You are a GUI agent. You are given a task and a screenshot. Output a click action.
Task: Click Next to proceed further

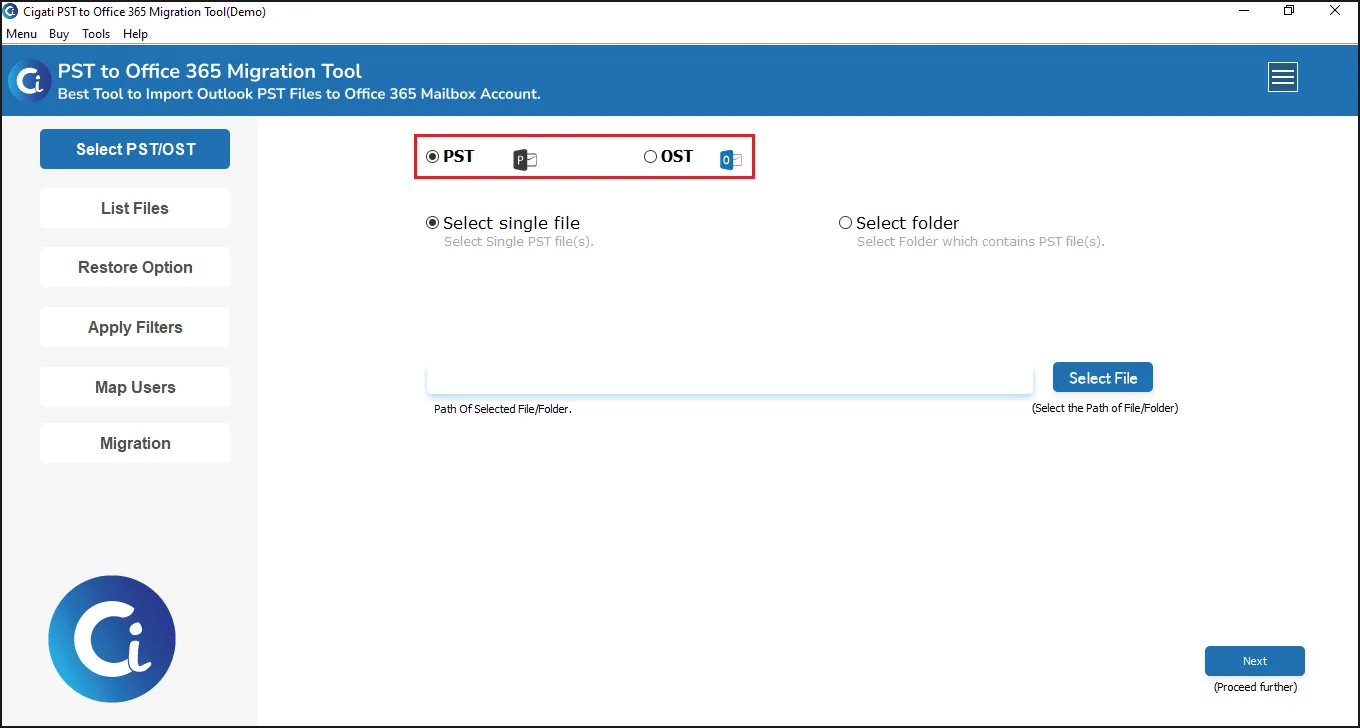tap(1255, 661)
